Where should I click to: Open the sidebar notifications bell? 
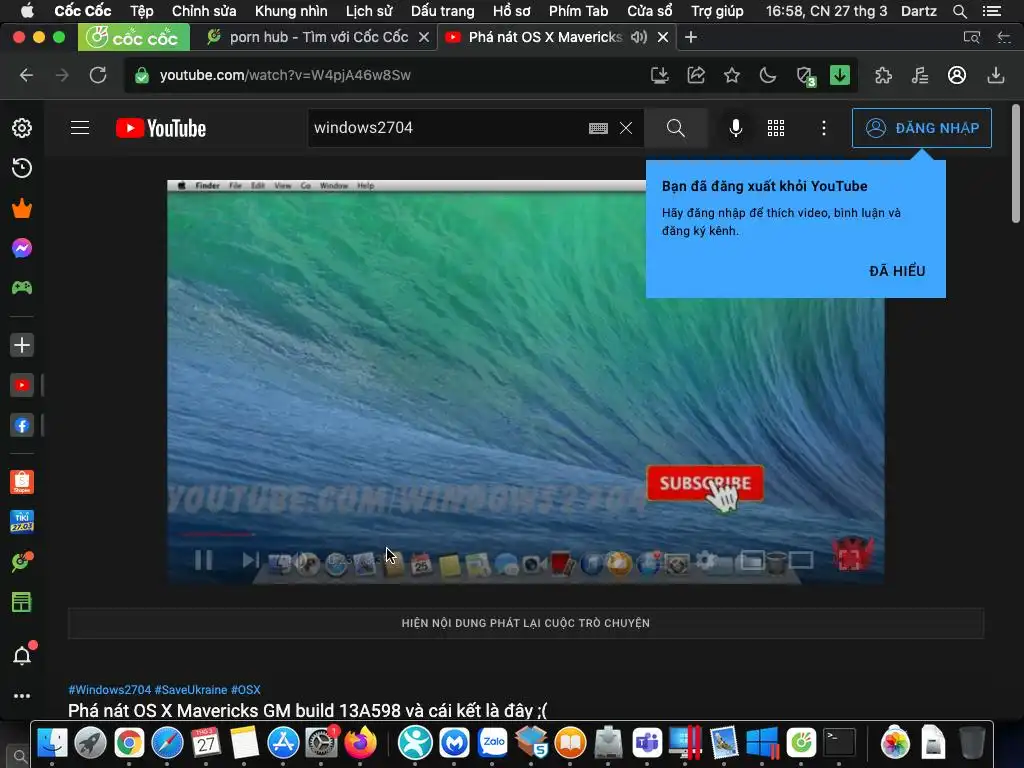point(22,655)
